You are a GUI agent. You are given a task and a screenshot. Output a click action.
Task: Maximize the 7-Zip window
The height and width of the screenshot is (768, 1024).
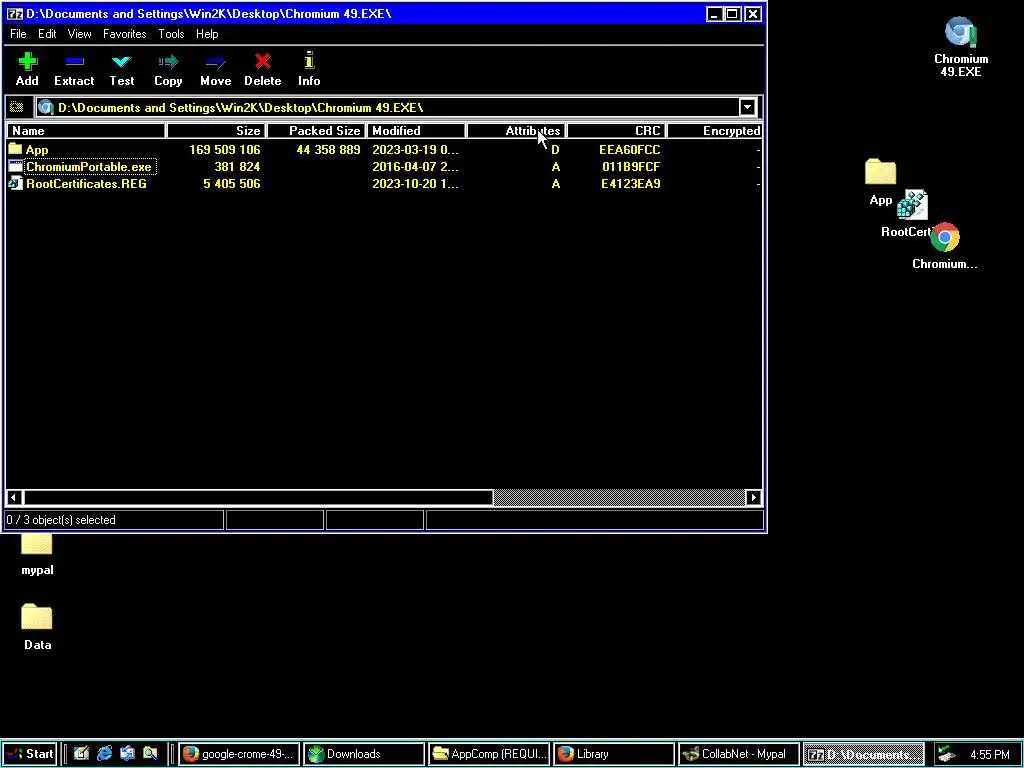point(733,14)
